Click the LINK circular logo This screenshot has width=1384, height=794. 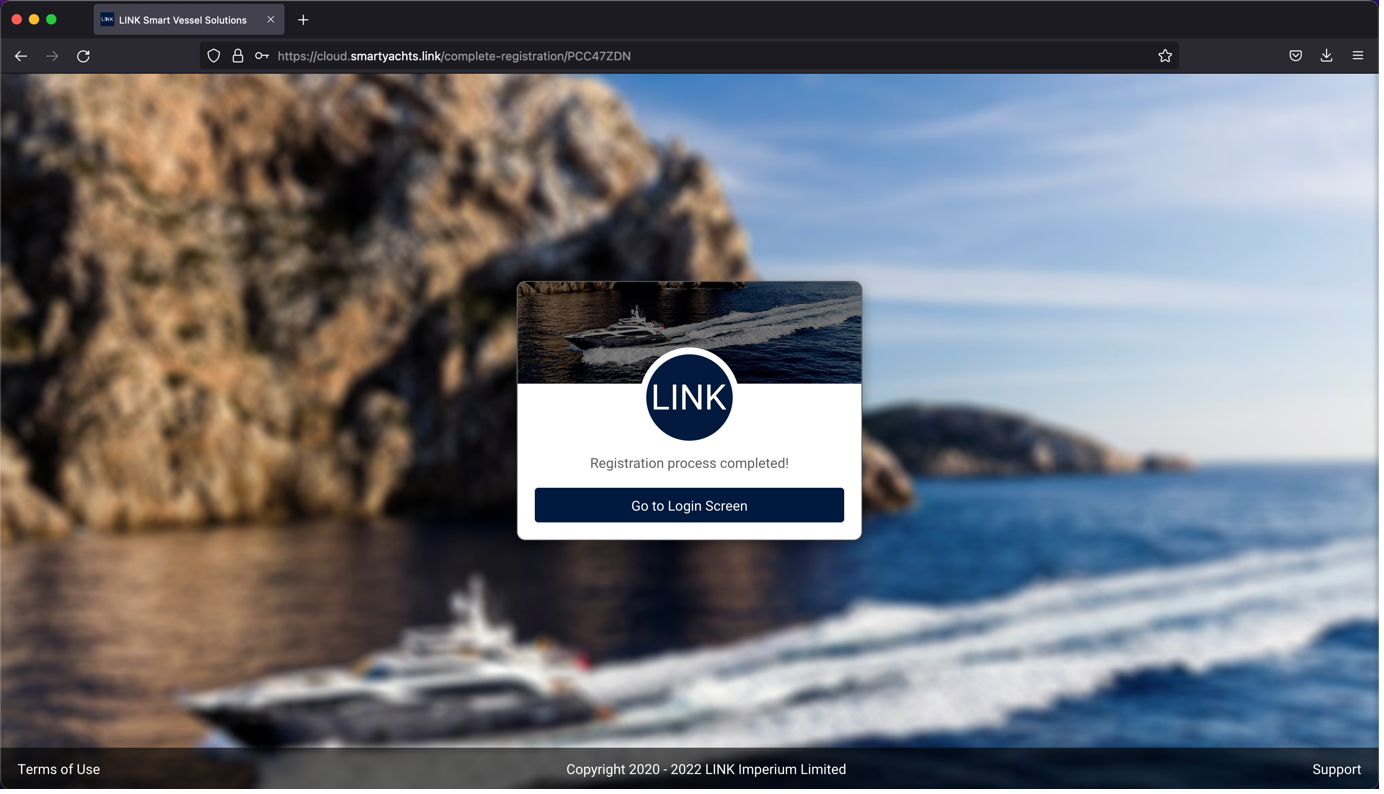(691, 397)
